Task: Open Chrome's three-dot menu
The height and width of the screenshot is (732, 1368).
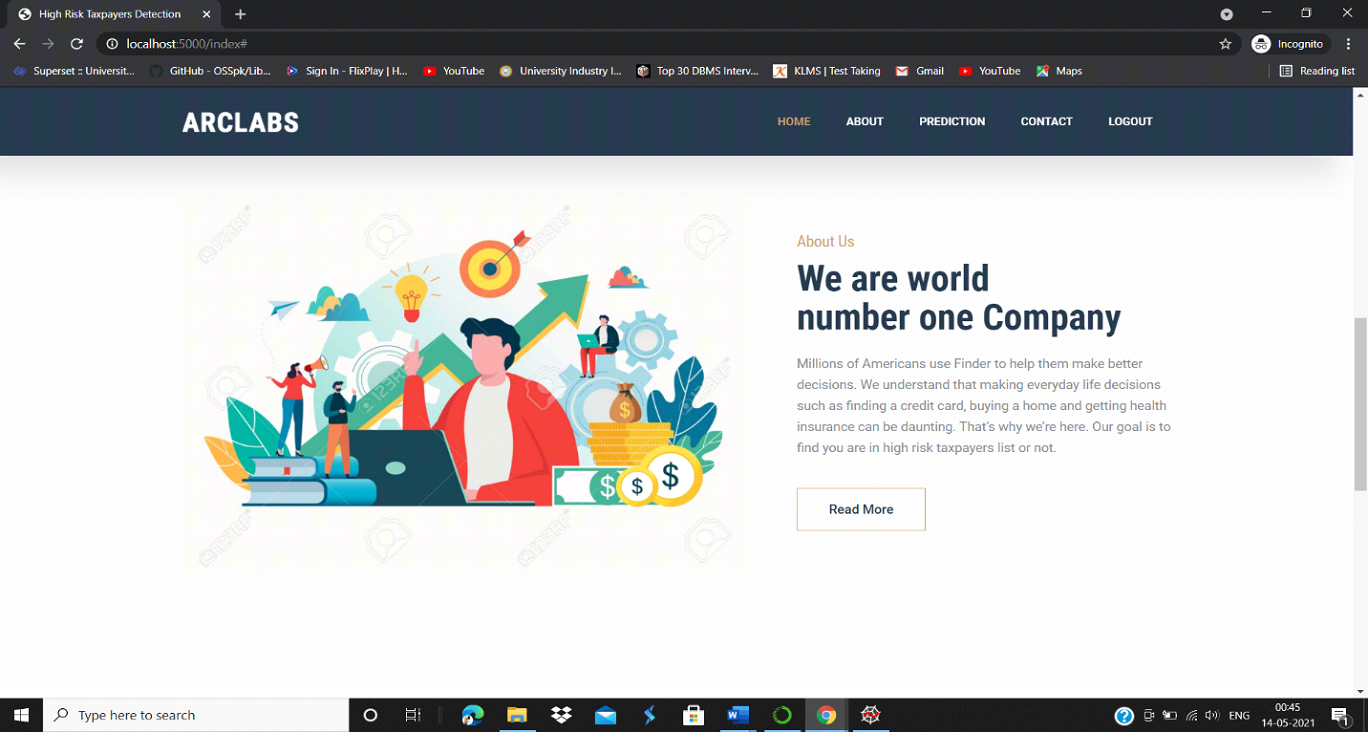Action: tap(1348, 44)
